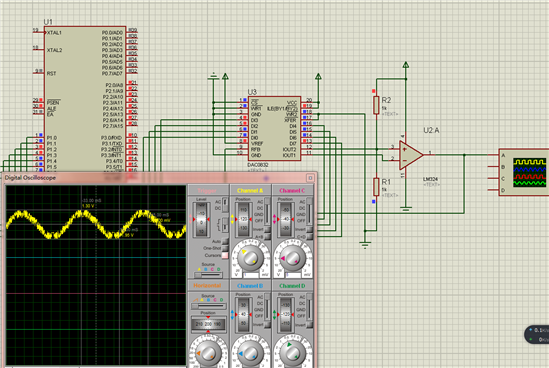Click the Horizontal Source slider
The height and width of the screenshot is (368, 549).
(208, 306)
